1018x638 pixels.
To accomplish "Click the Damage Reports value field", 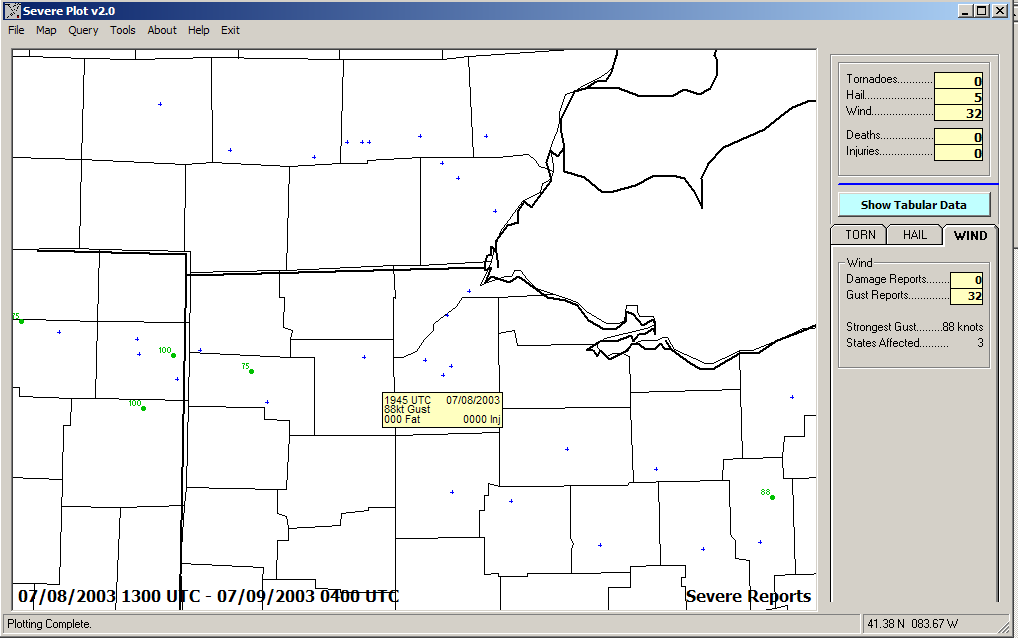I will pyautogui.click(x=967, y=280).
